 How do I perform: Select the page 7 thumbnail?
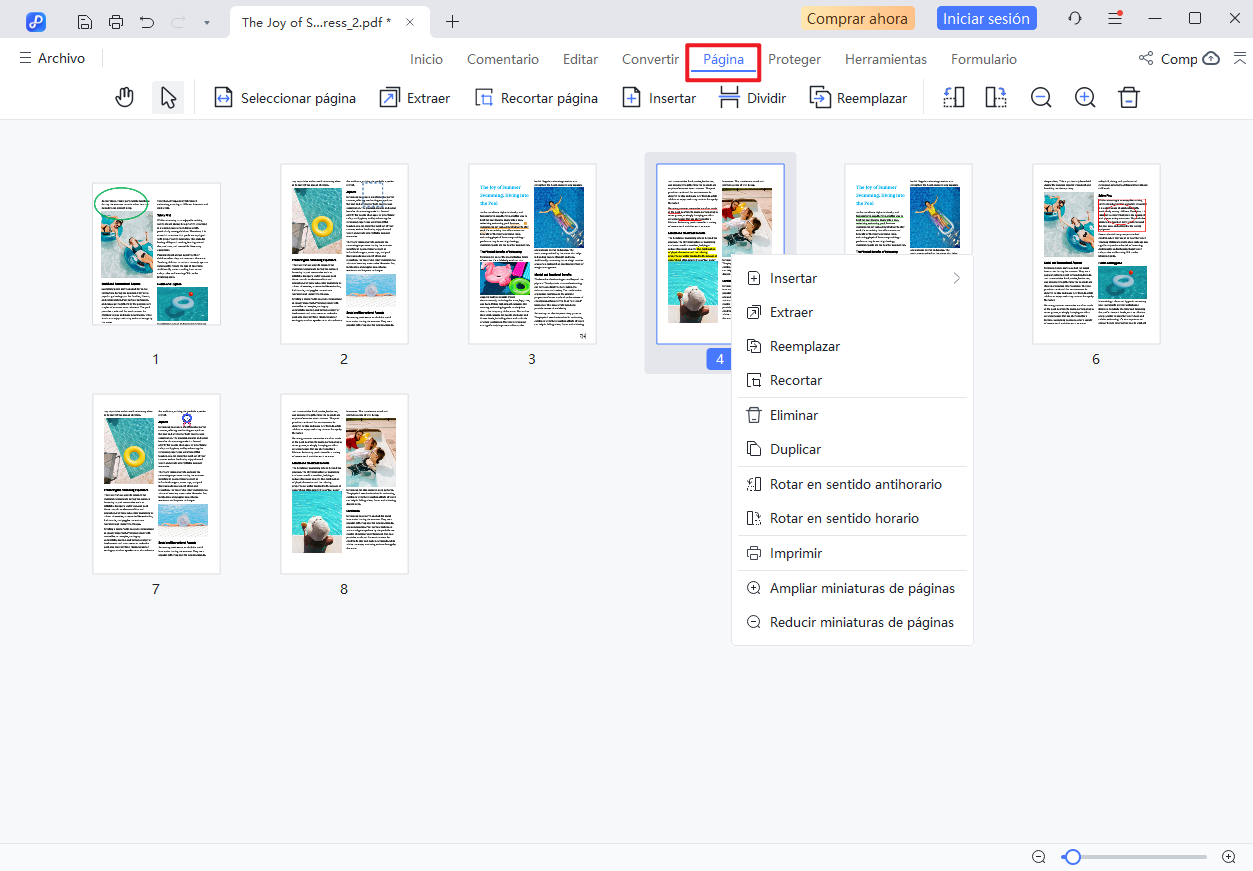coord(155,484)
